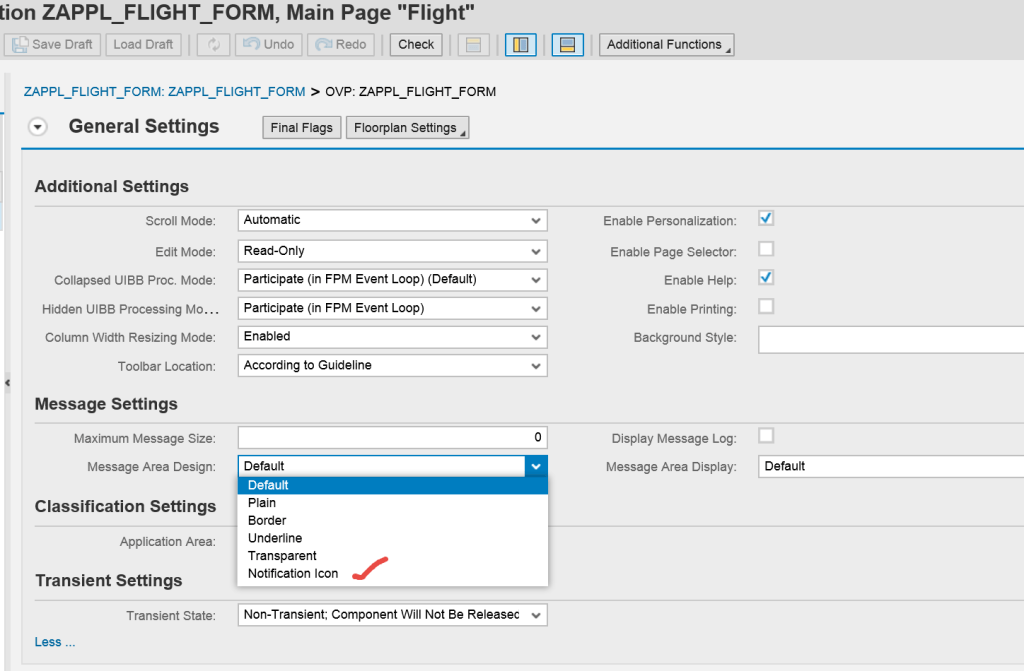Click the Load Draft button
Screen dimensions: 1024x671
click(143, 44)
